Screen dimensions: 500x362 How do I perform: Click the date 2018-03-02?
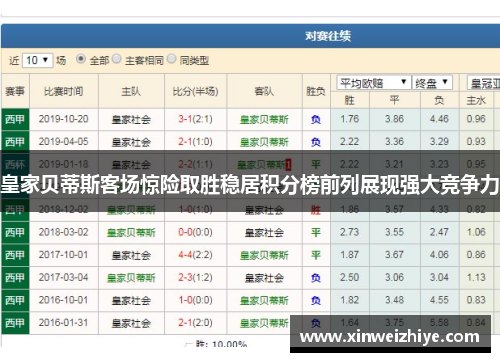64,232
